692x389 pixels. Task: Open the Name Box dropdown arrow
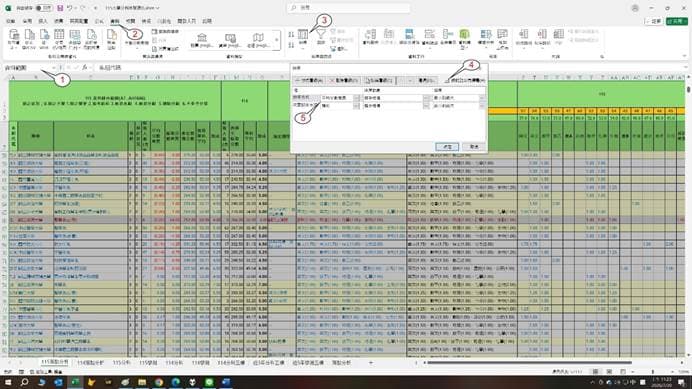pyautogui.click(x=53, y=68)
